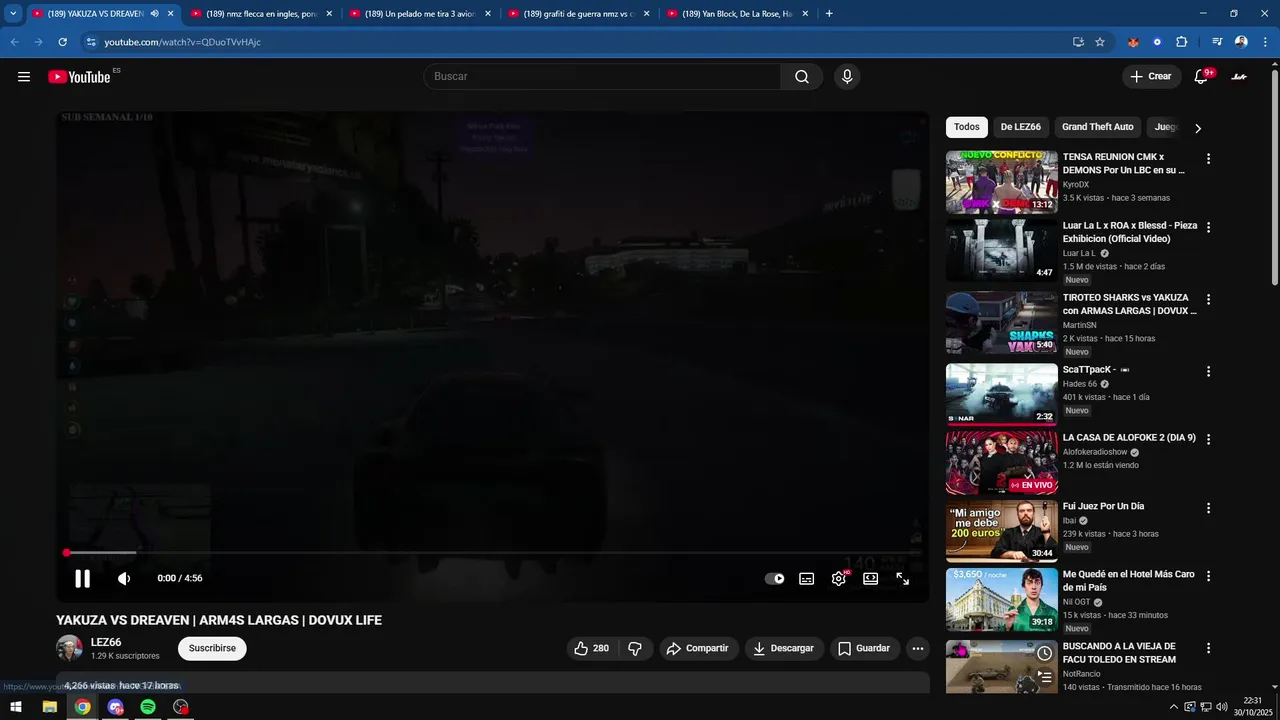Seek along the video progress bar
Viewport: 1280px width, 720px height.
pyautogui.click(x=493, y=553)
